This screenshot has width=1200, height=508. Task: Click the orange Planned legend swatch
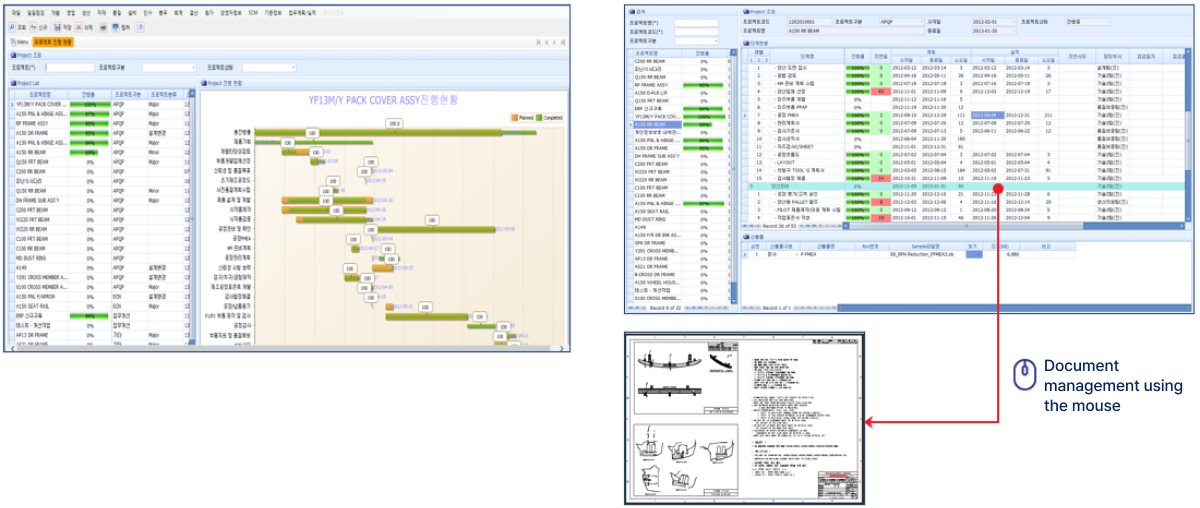click(516, 116)
